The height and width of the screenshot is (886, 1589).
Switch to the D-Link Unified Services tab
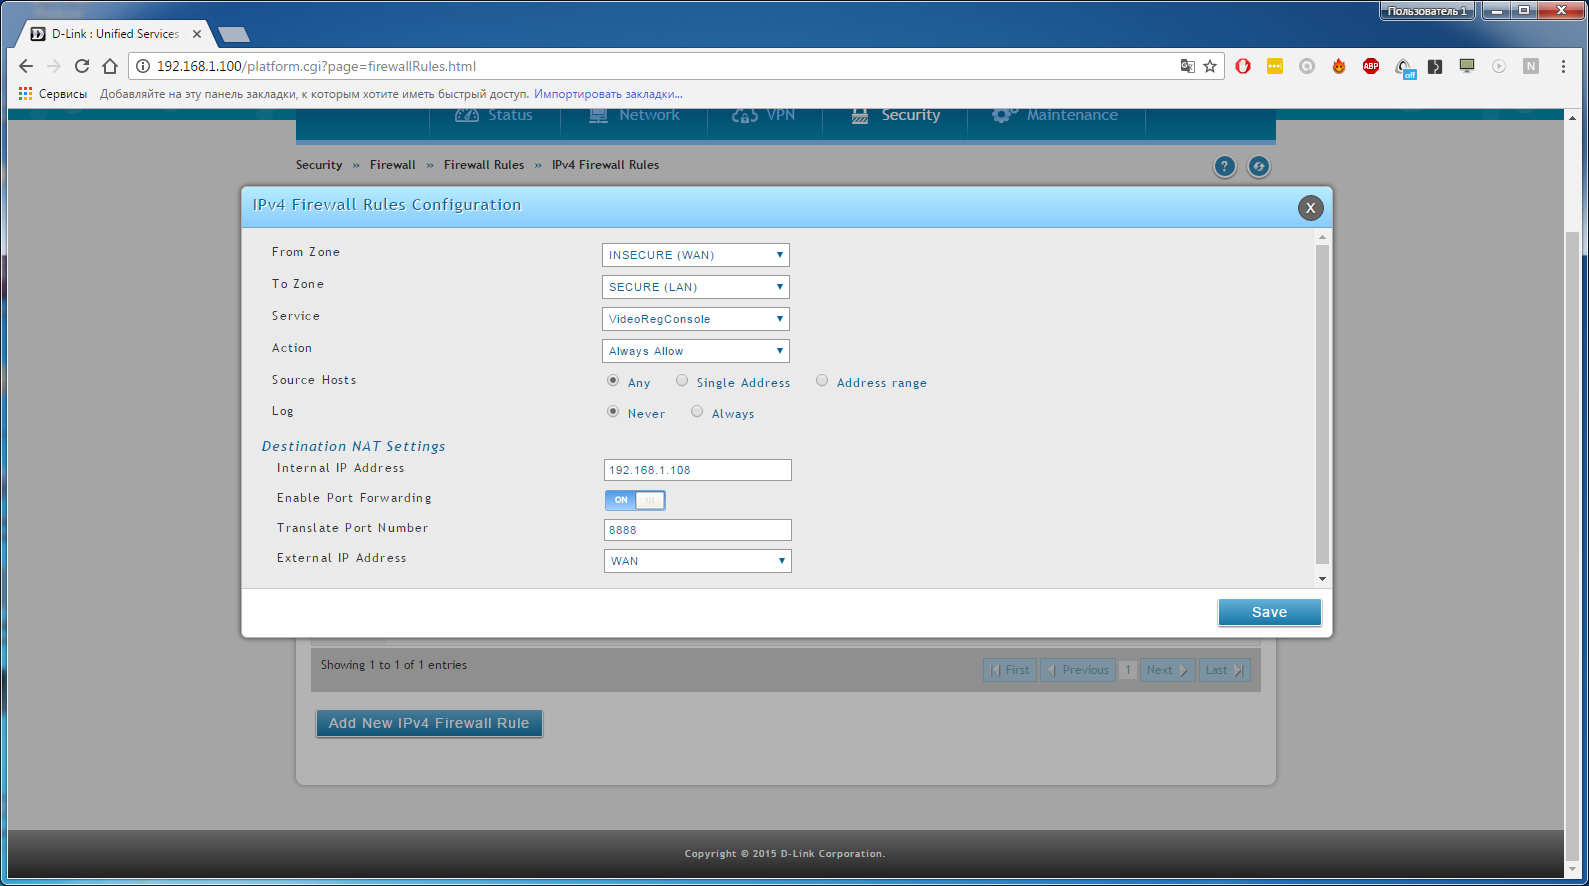click(x=115, y=34)
